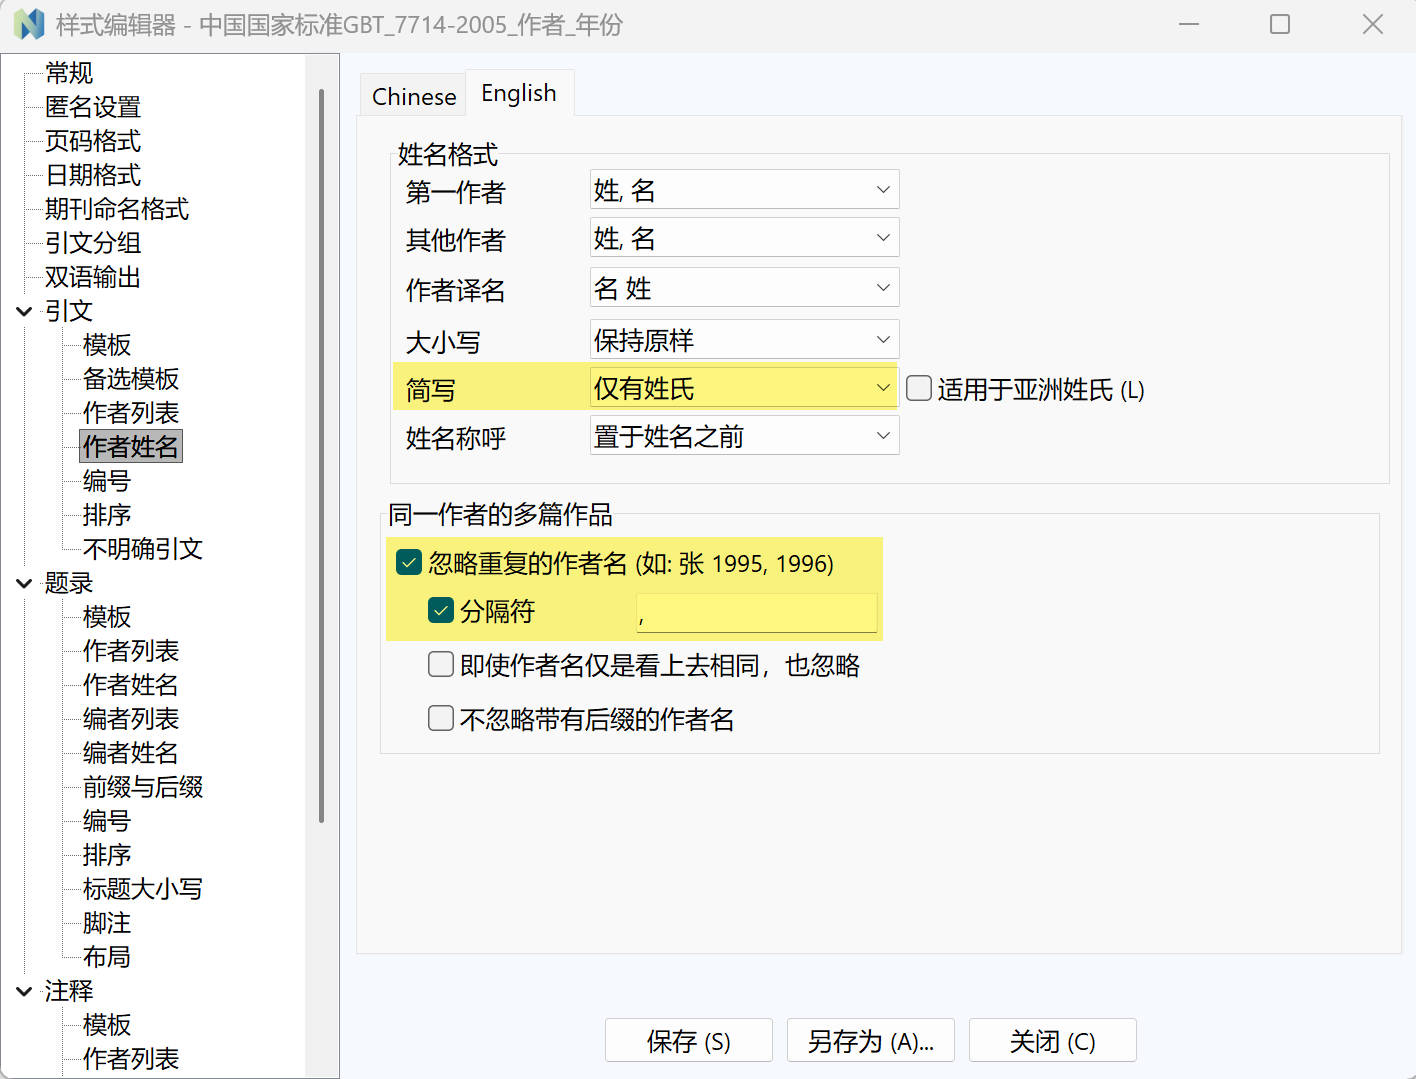This screenshot has width=1416, height=1079.
Task: Select 作者列表 under 引文 in tree
Action: click(131, 413)
